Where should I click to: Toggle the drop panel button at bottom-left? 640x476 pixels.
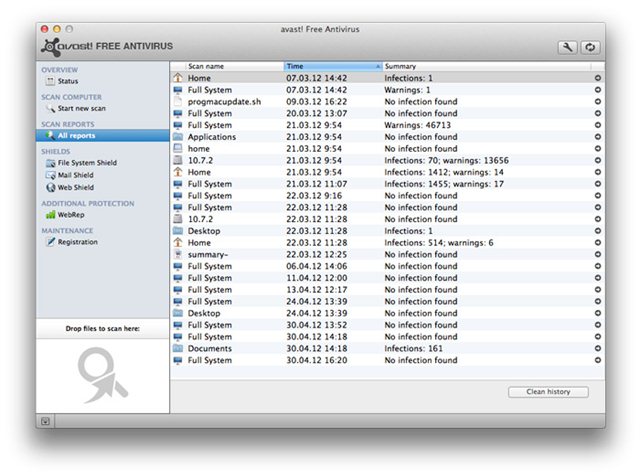46,421
